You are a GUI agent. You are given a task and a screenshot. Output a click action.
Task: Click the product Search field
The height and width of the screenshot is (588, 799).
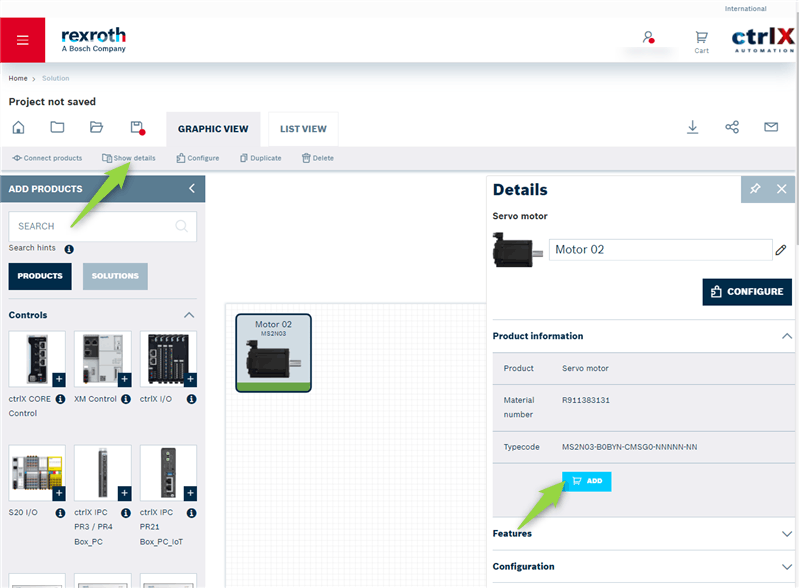pyautogui.click(x=102, y=226)
